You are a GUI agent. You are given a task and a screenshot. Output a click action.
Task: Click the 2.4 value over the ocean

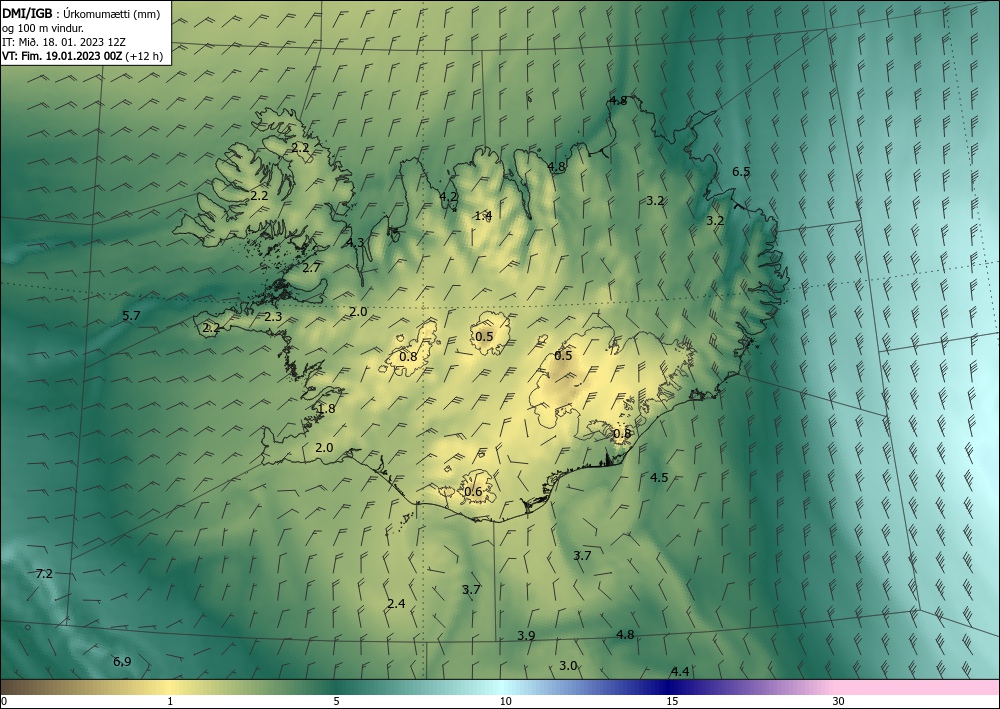pyautogui.click(x=396, y=604)
